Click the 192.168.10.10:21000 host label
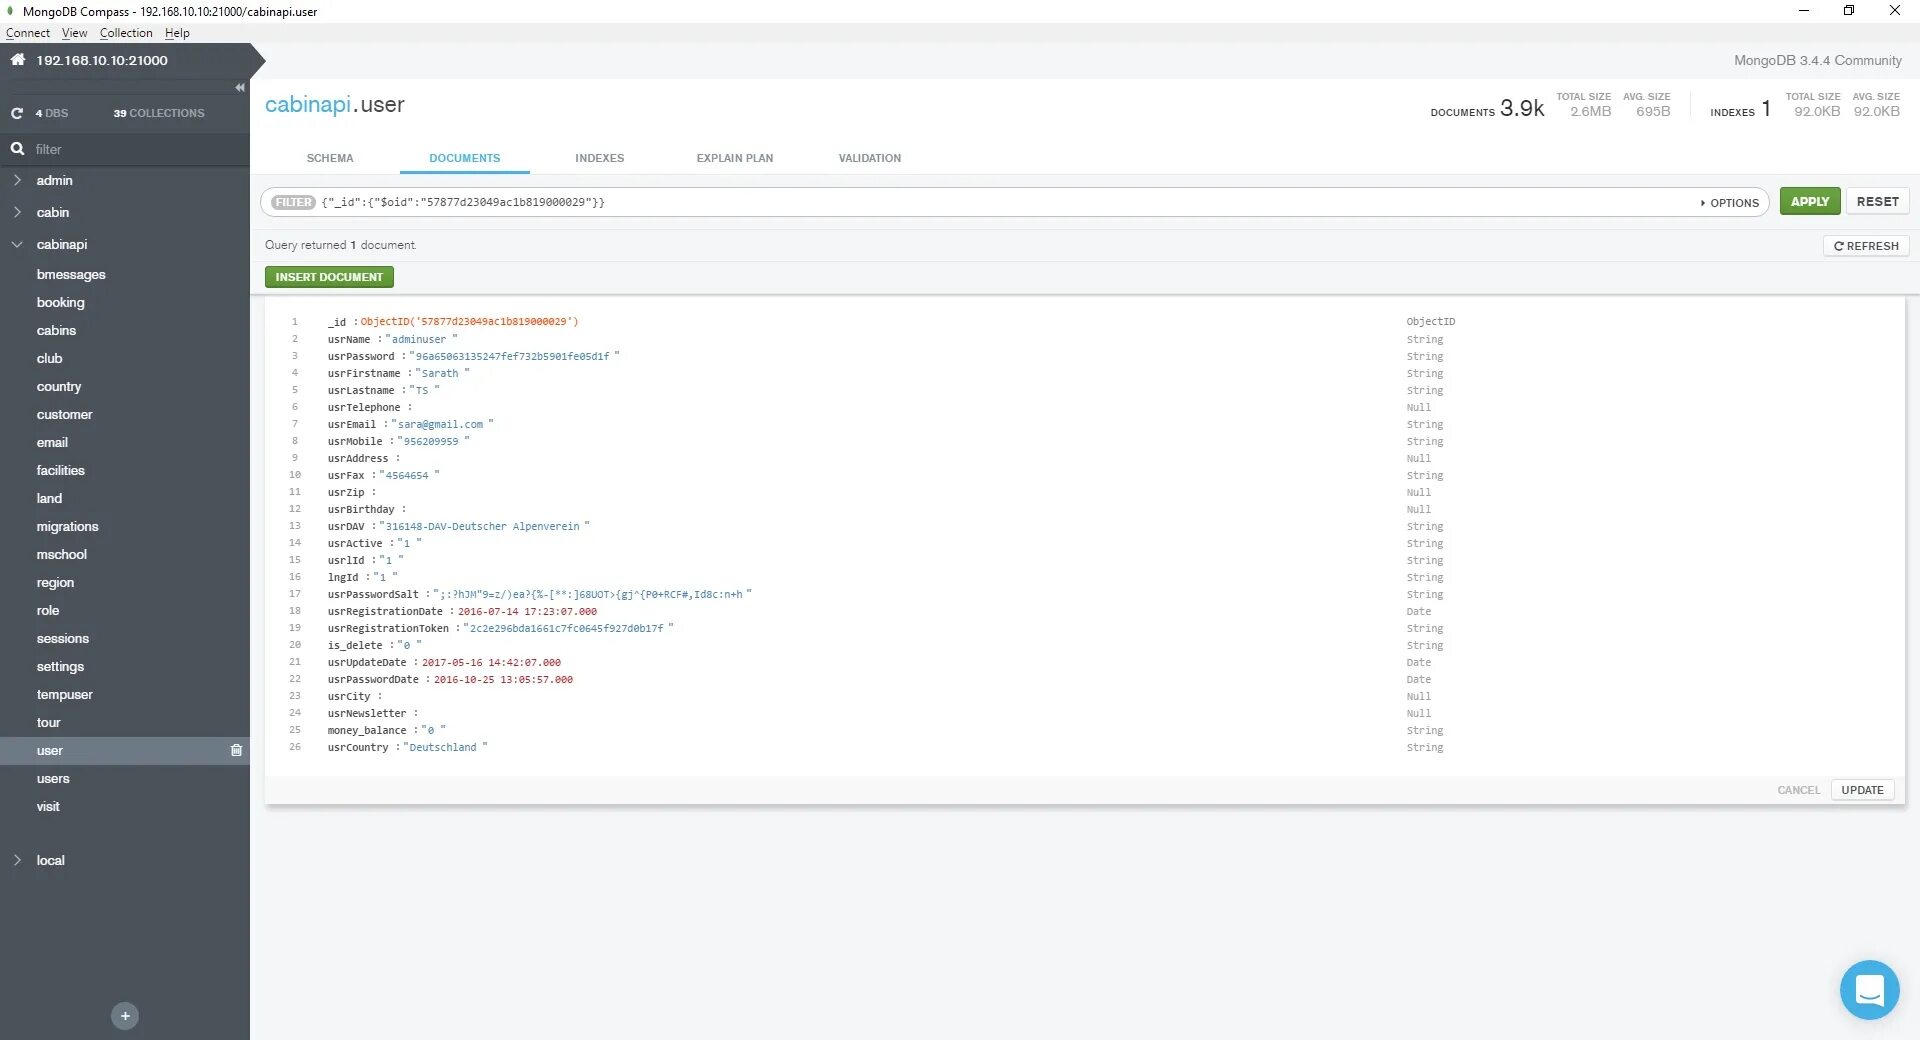Screen dimensions: 1920x1040 pyautogui.click(x=102, y=60)
